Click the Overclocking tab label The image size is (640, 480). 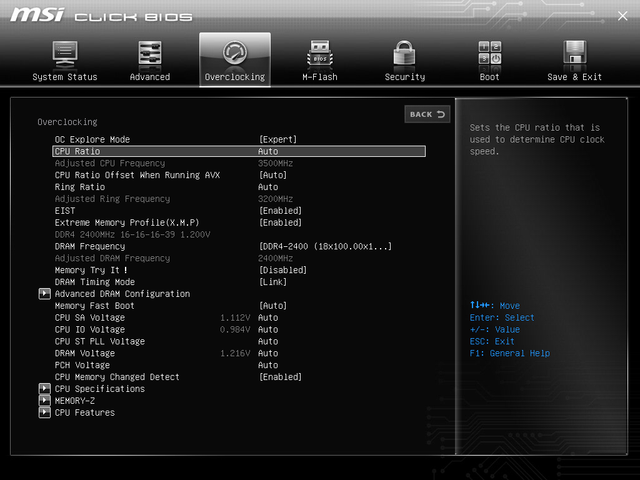(235, 77)
